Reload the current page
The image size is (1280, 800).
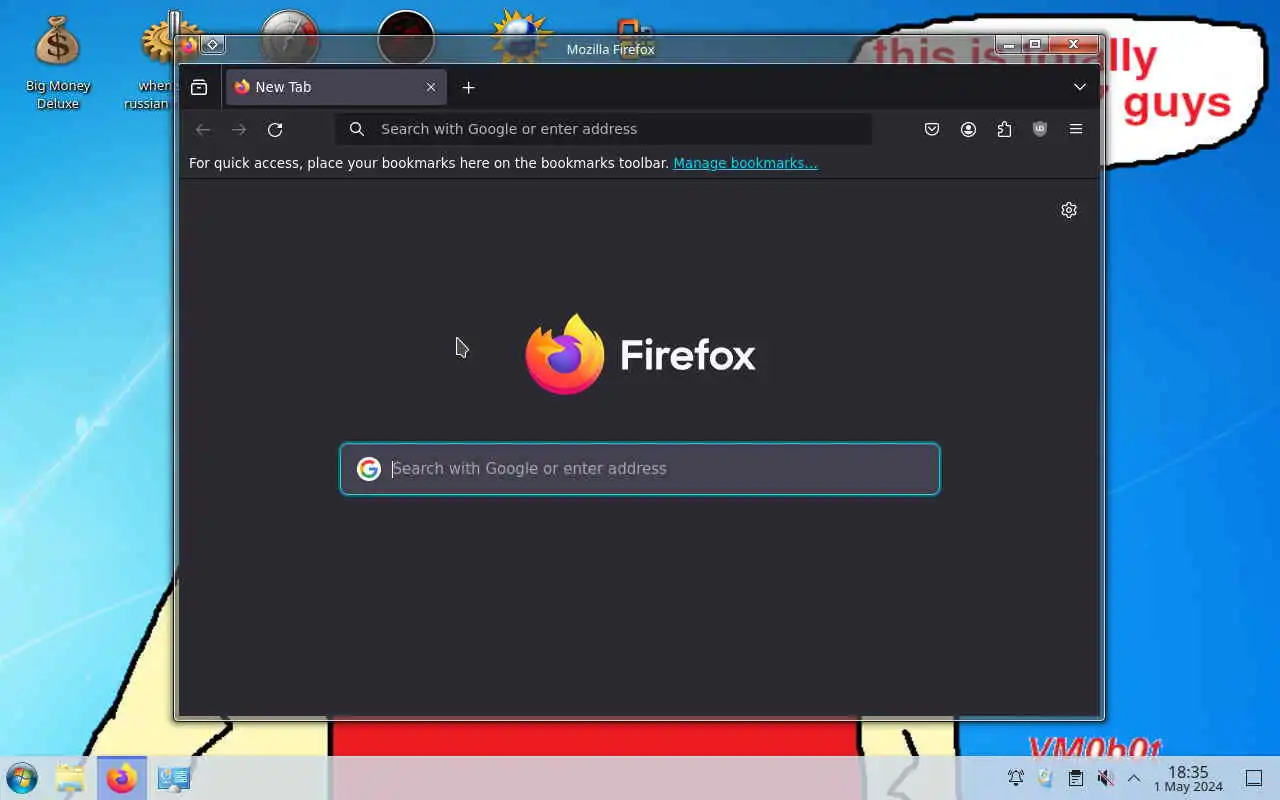tap(275, 129)
